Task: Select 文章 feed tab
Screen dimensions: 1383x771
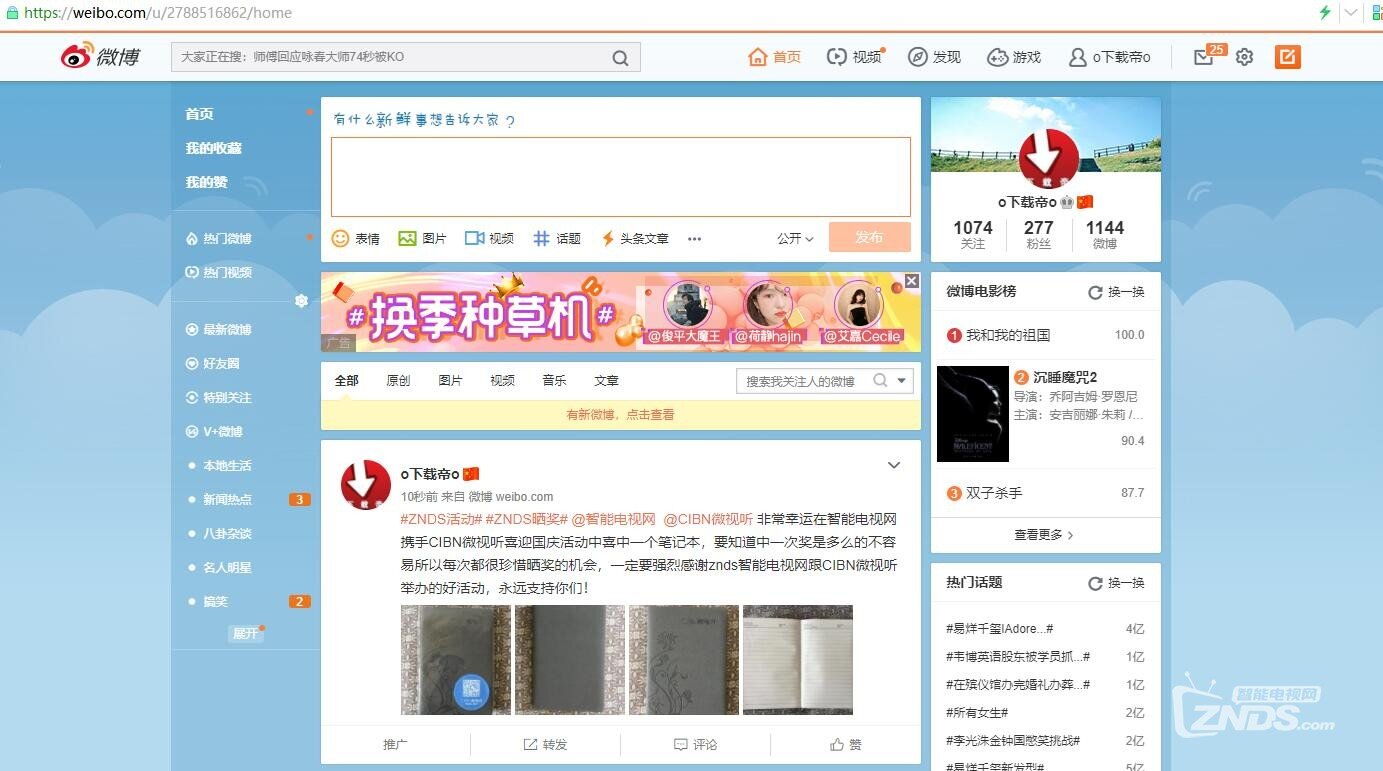Action: pos(606,380)
